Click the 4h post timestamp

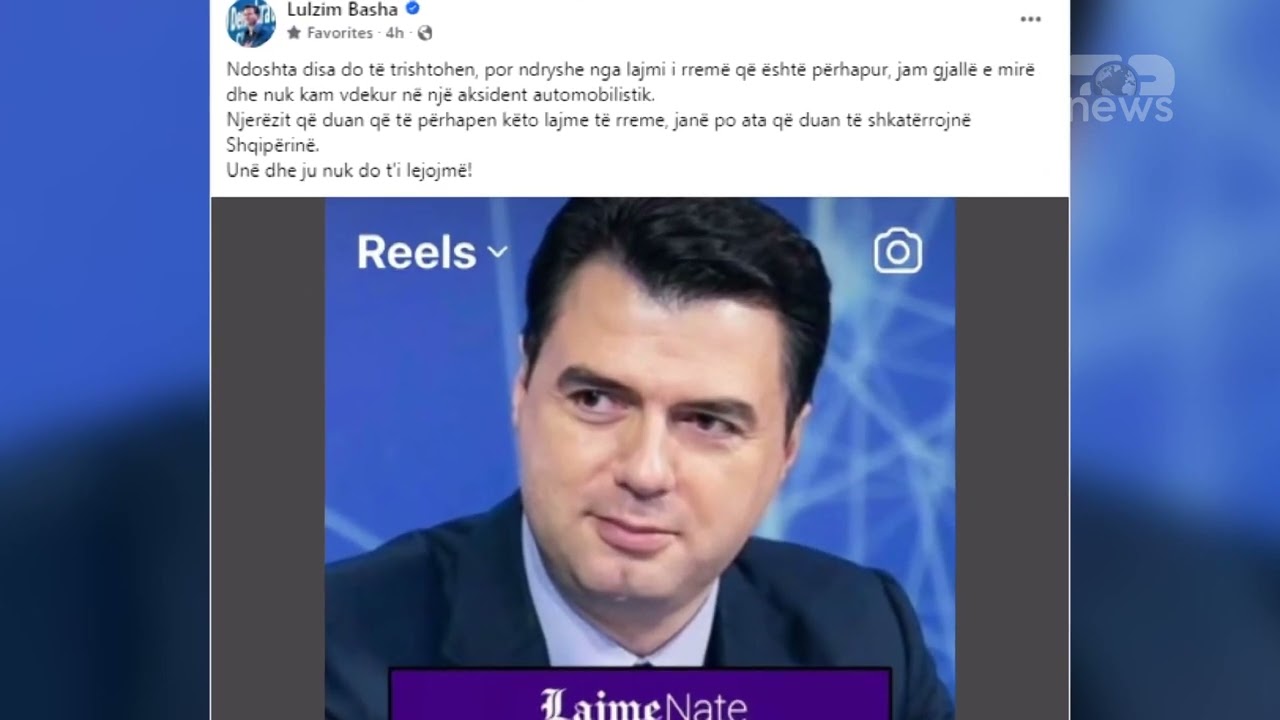click(394, 33)
